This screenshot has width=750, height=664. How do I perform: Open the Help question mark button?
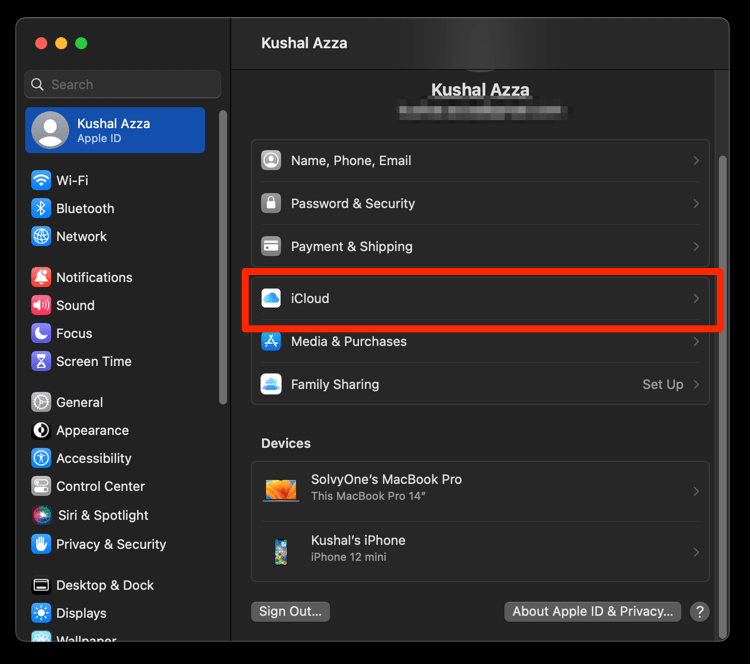click(699, 611)
